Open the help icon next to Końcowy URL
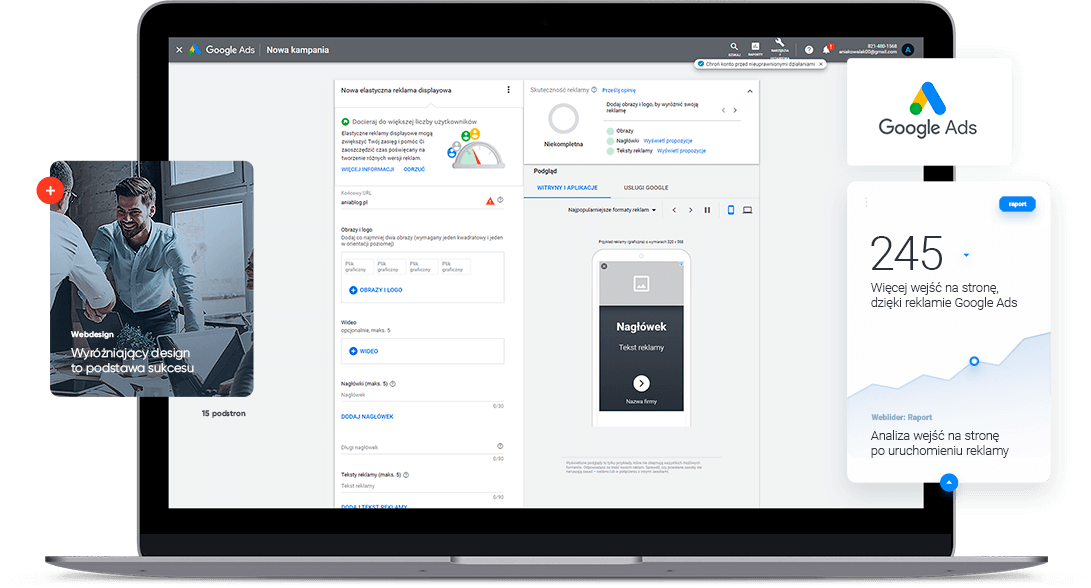Viewport: 1091px width, 588px height. [500, 200]
